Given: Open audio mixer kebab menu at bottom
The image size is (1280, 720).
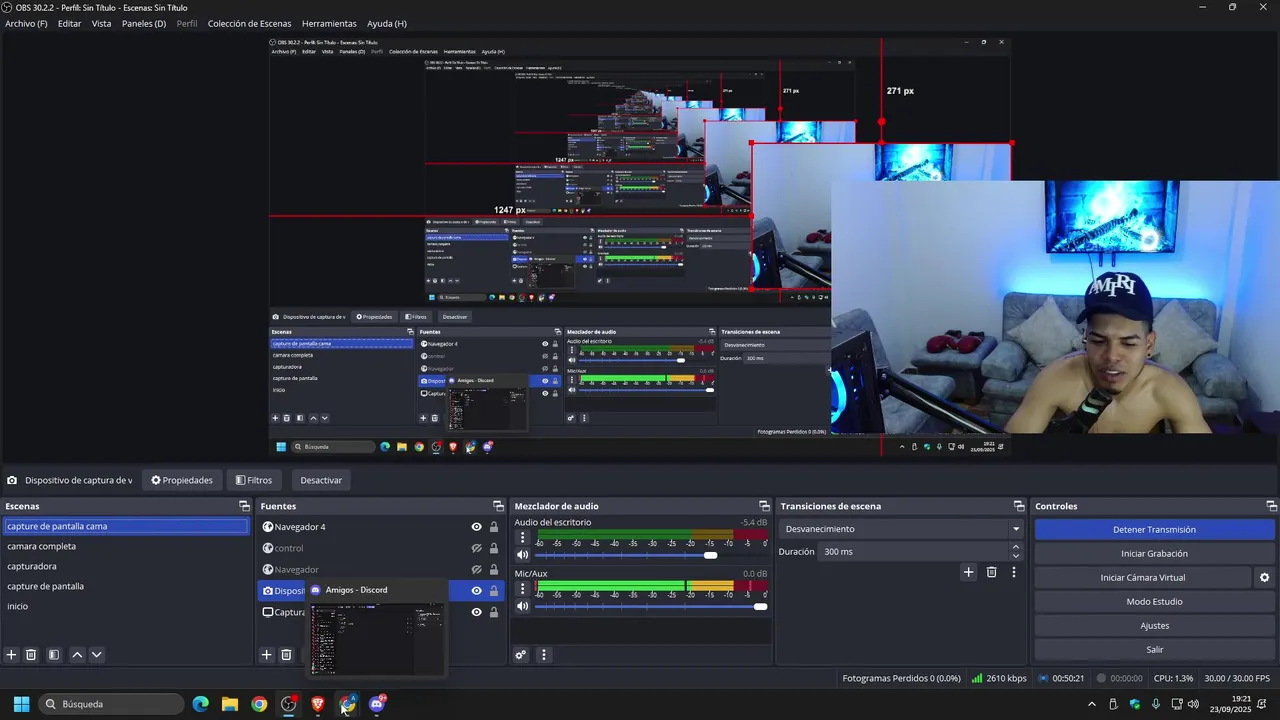Looking at the screenshot, I should pos(544,655).
